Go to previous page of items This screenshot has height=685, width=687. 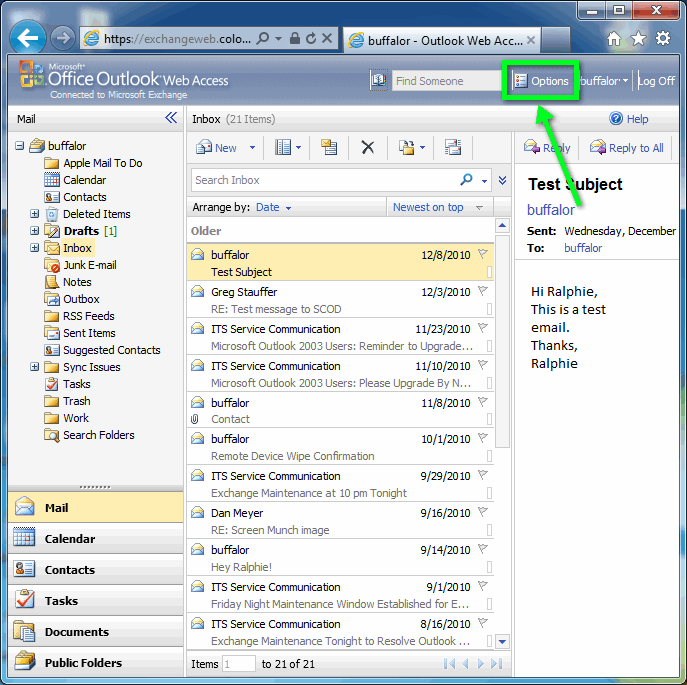[x=465, y=664]
